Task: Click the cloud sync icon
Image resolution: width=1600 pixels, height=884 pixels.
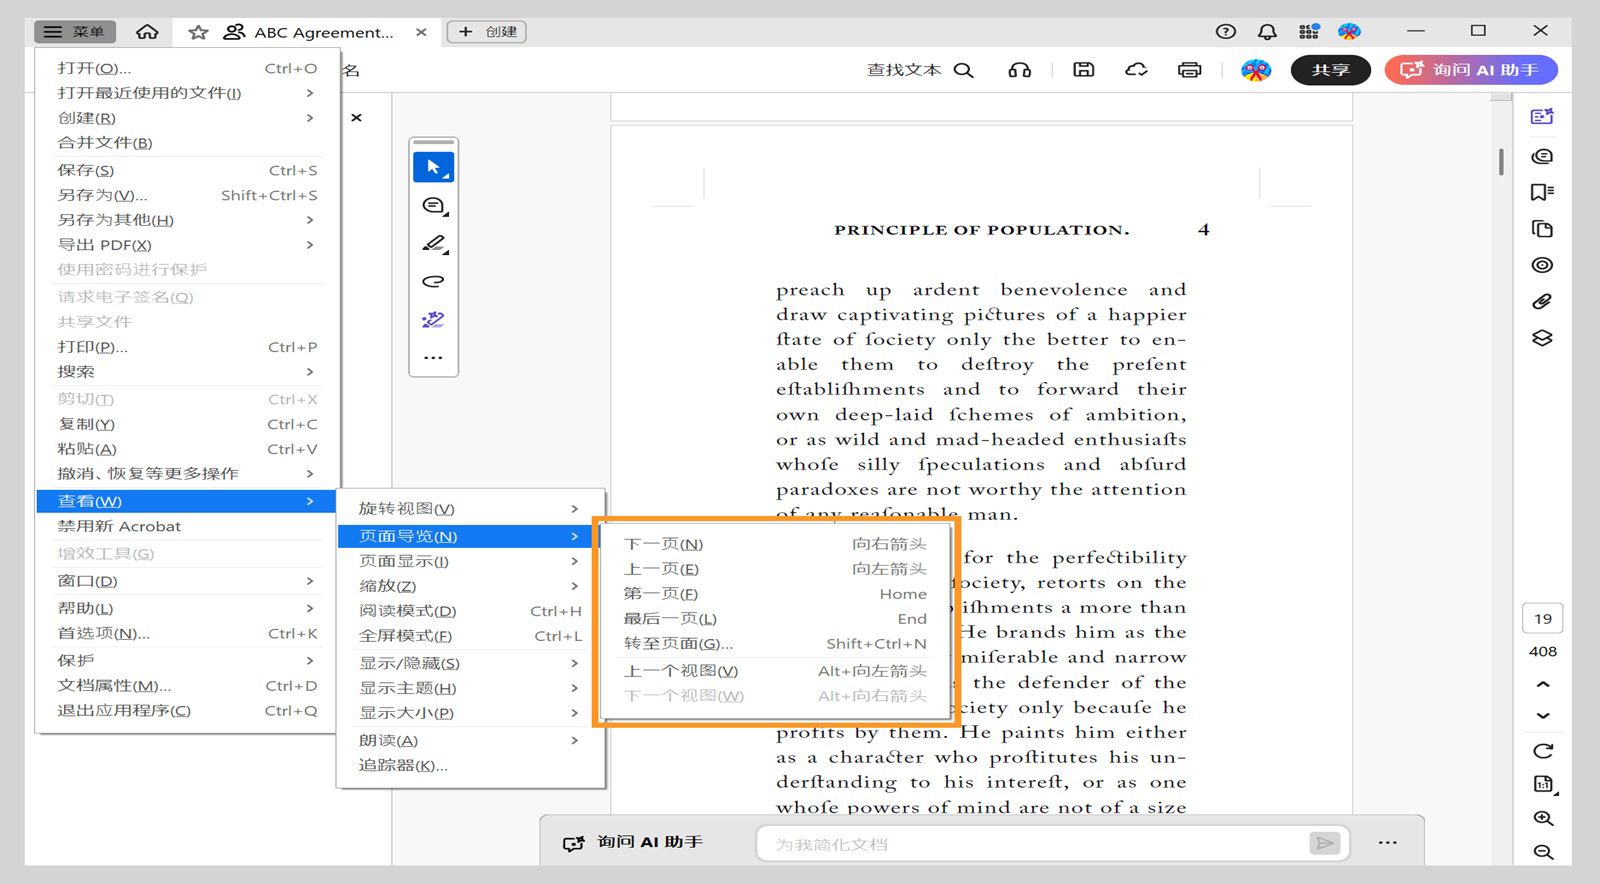Action: (x=1136, y=70)
